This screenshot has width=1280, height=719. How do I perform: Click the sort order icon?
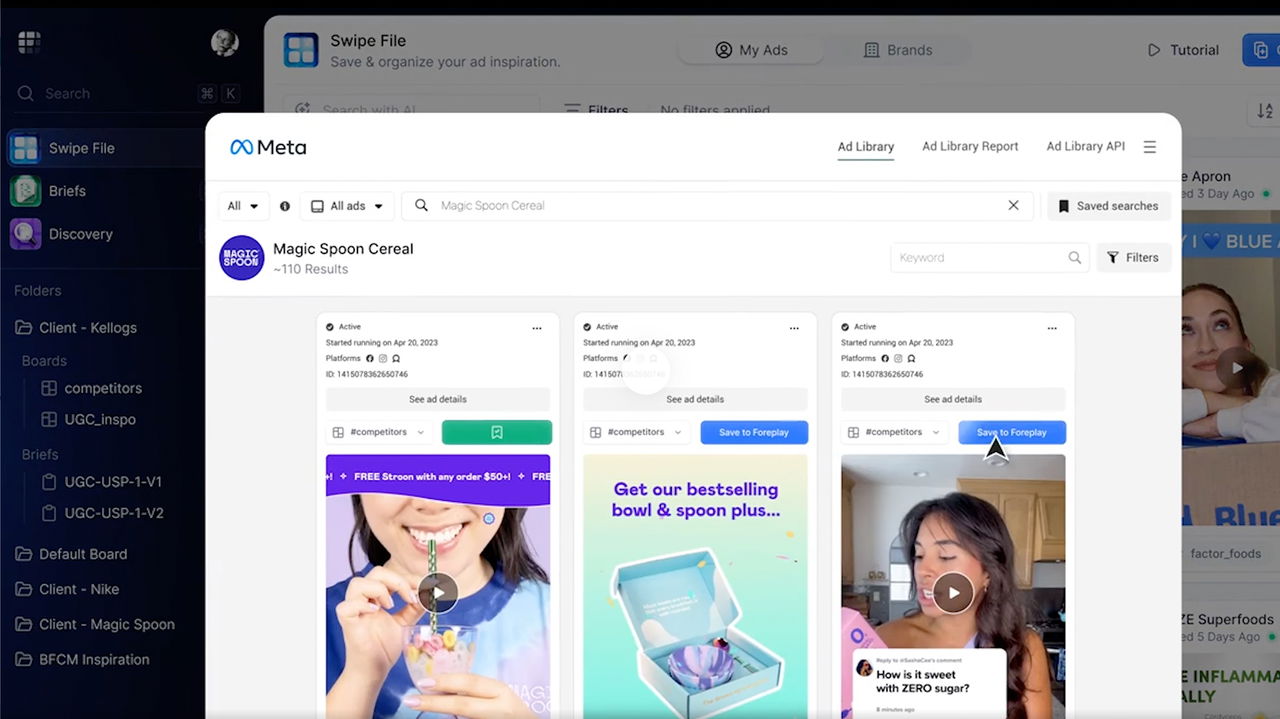tap(1265, 110)
